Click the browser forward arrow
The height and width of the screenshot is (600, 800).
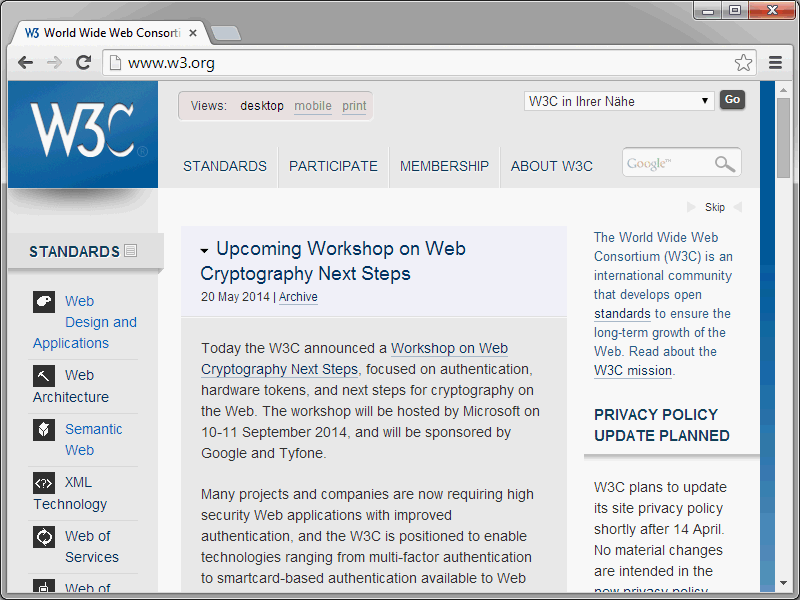tap(54, 63)
